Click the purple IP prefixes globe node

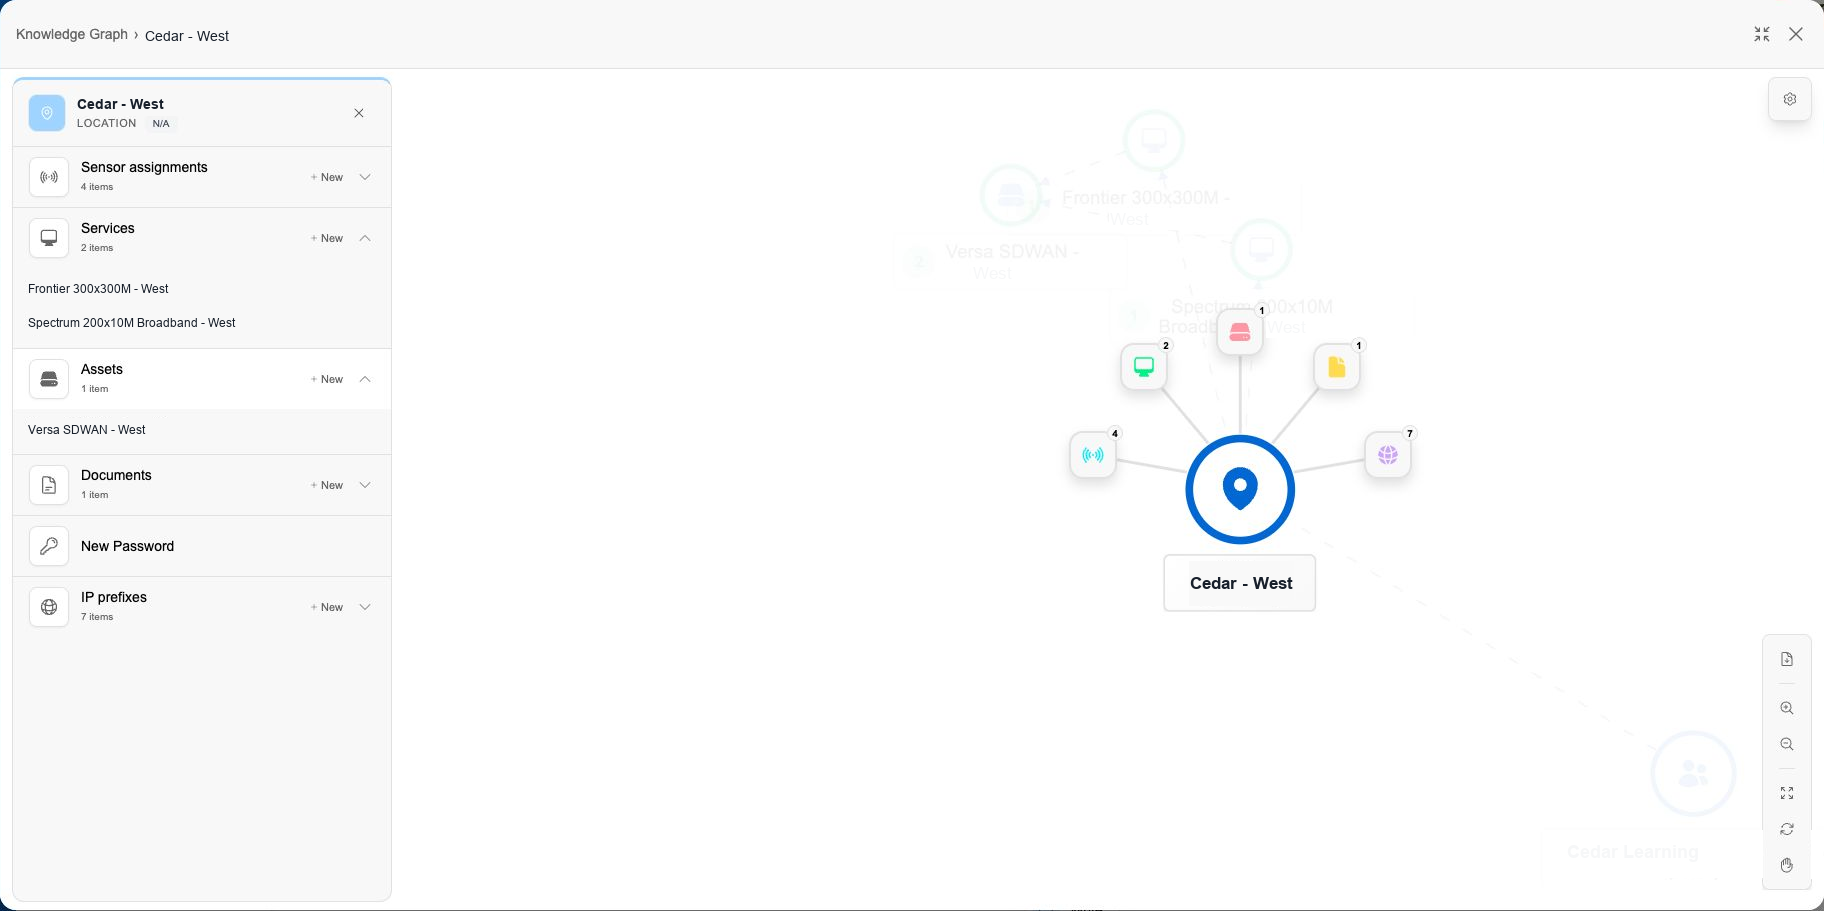(1388, 455)
